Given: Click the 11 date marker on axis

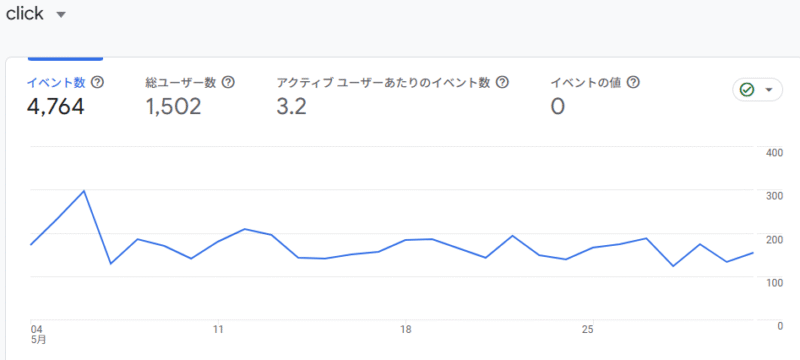Looking at the screenshot, I should pyautogui.click(x=218, y=329).
